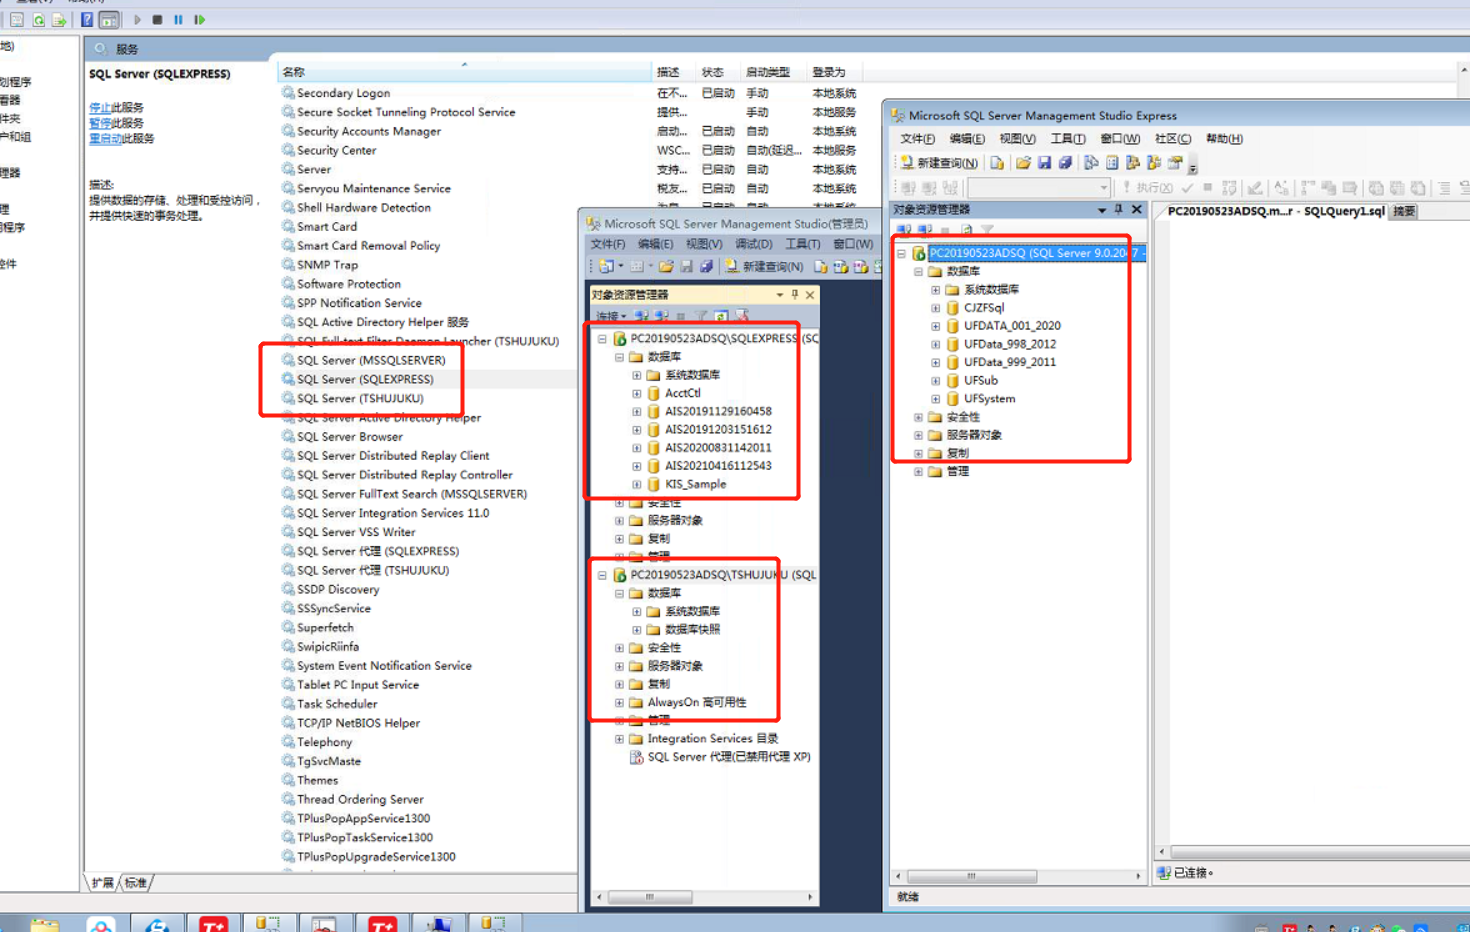Click the Refresh icon in Express Object Explorer toolbar
Screen dimensions: 1470x932
967,230
